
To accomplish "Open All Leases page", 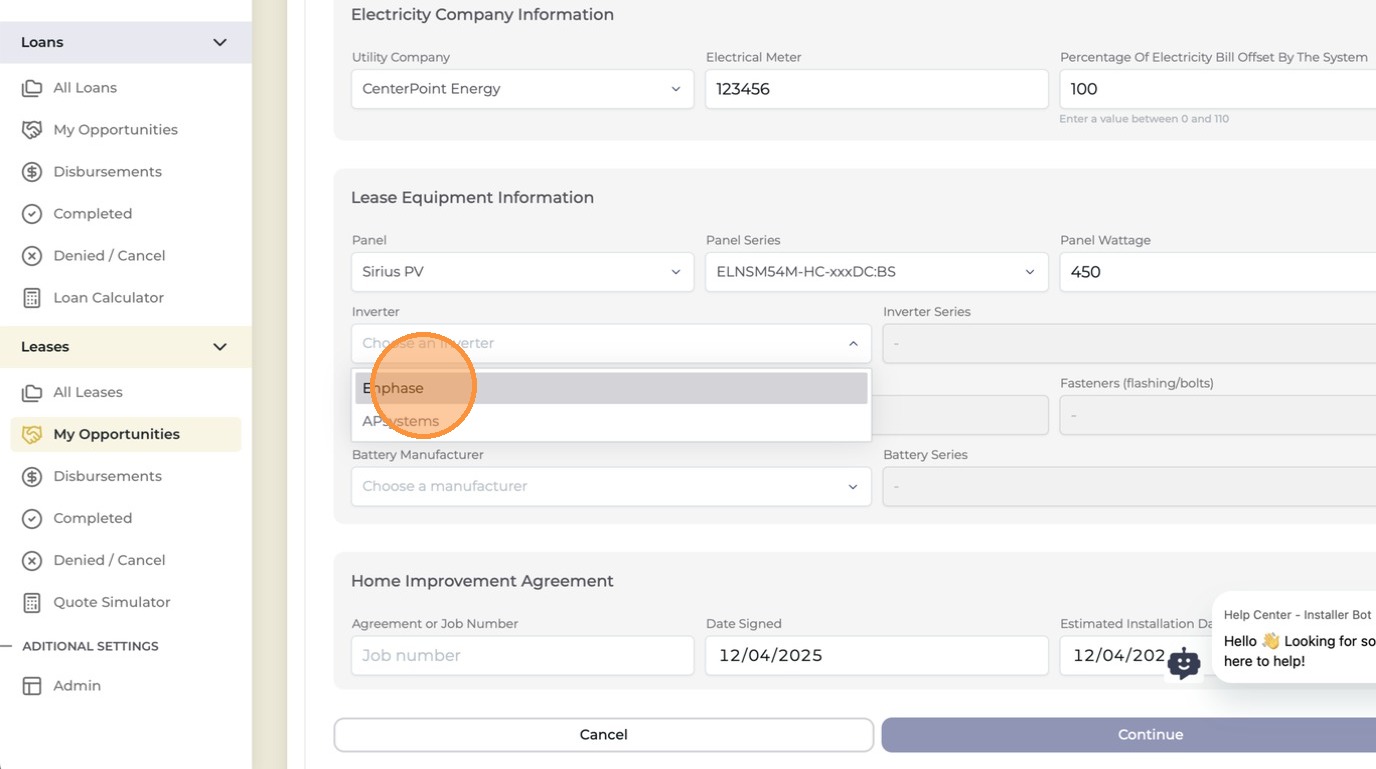I will [88, 393].
